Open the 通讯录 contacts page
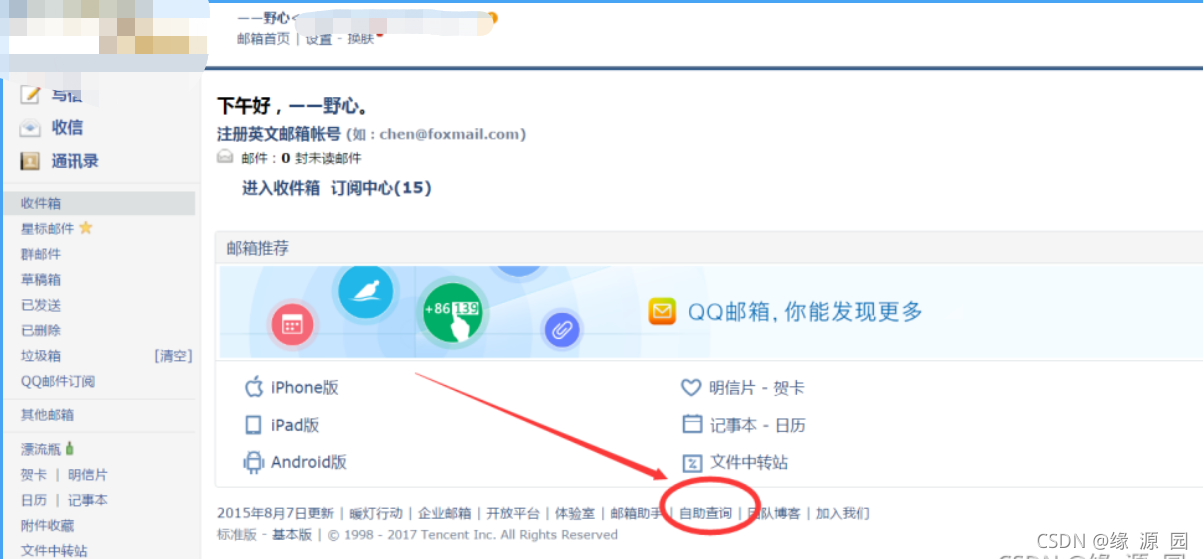This screenshot has width=1203, height=559. click(x=75, y=161)
